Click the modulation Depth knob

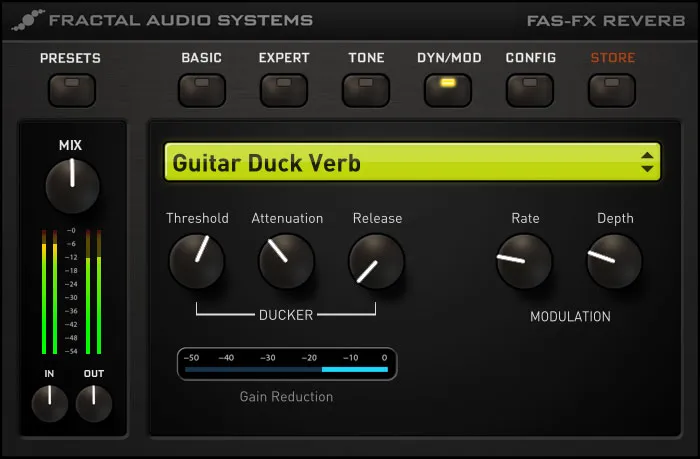614,261
